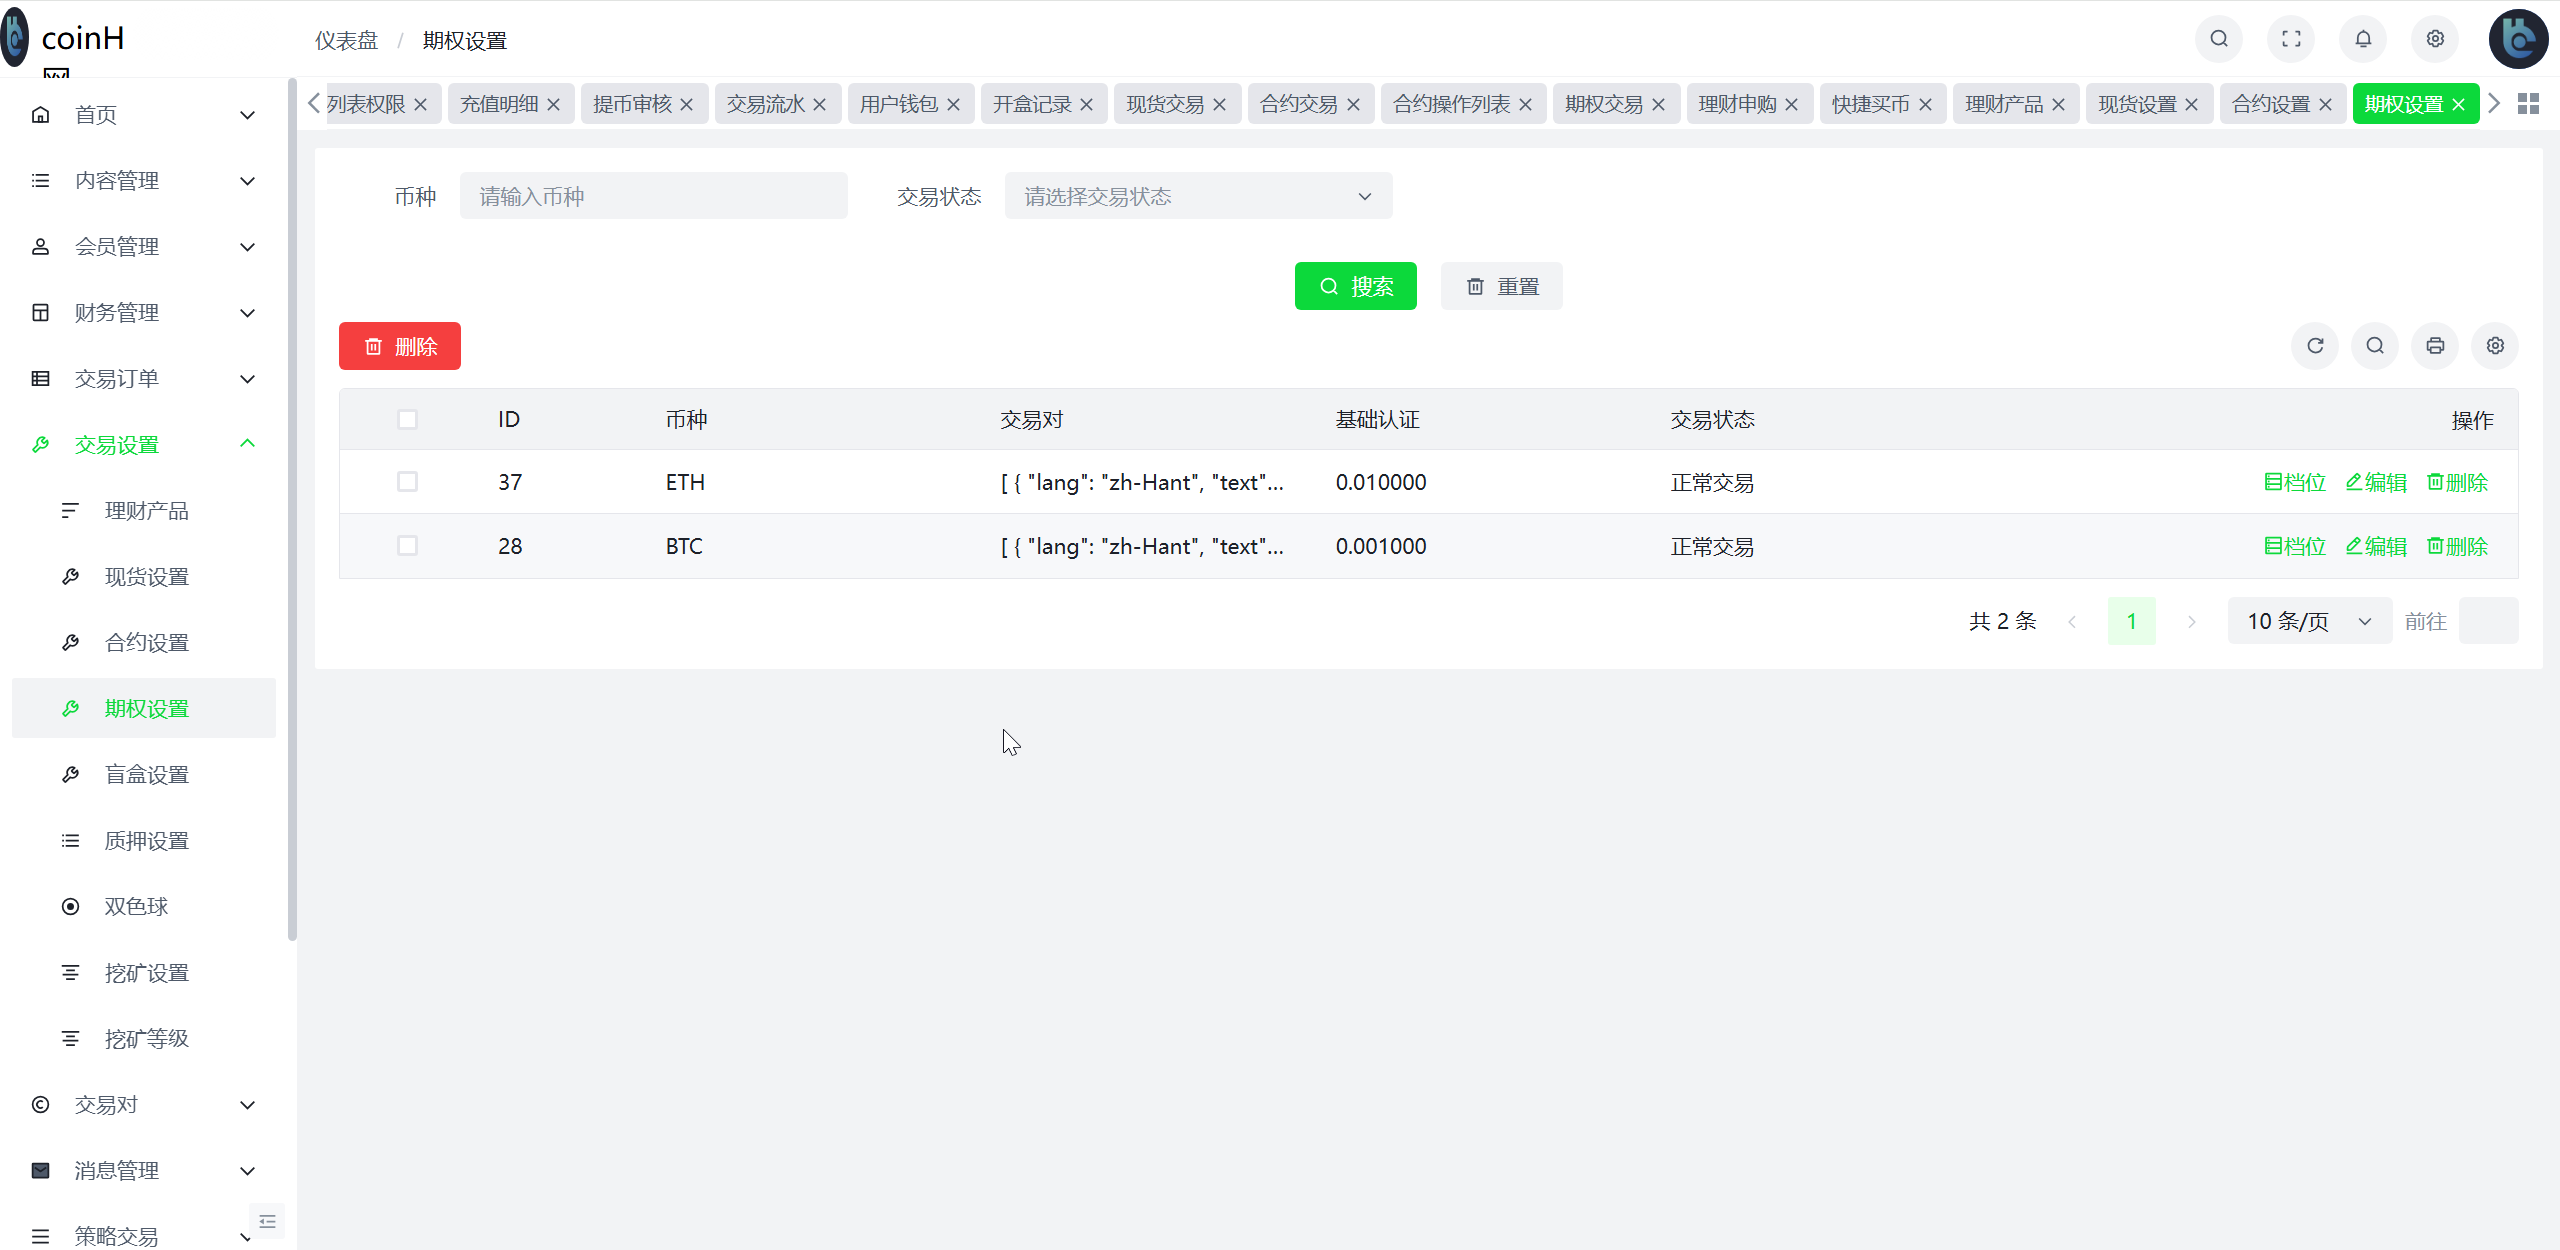
Task: Select the checkbox for row ID 28
Action: pos(407,546)
